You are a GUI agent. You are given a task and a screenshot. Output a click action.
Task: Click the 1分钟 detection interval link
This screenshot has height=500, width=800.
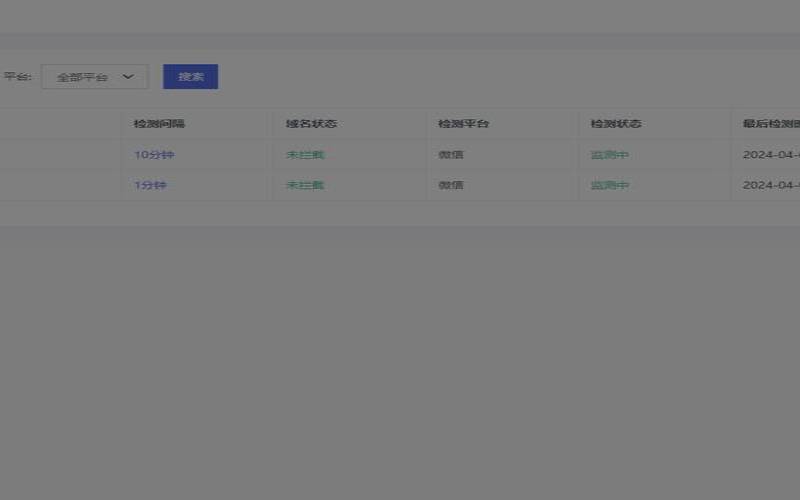click(151, 185)
